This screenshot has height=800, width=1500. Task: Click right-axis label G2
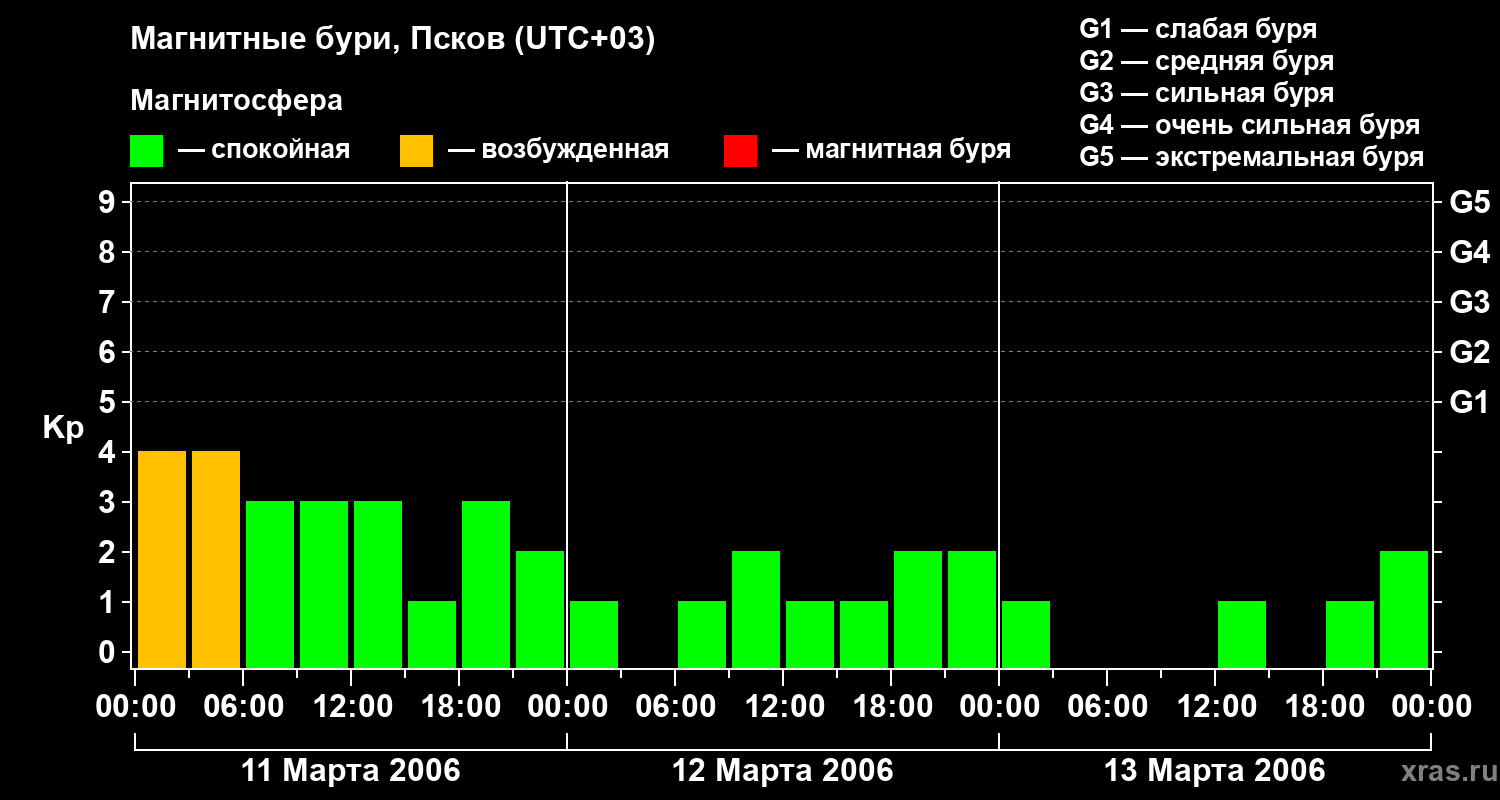pos(1470,352)
